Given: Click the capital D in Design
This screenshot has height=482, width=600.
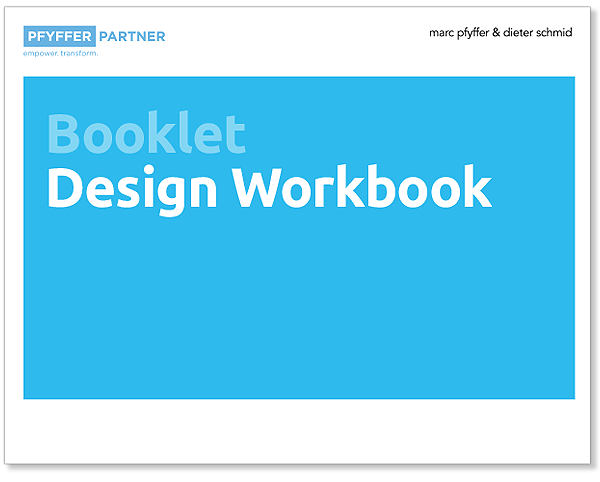Looking at the screenshot, I should click(65, 187).
